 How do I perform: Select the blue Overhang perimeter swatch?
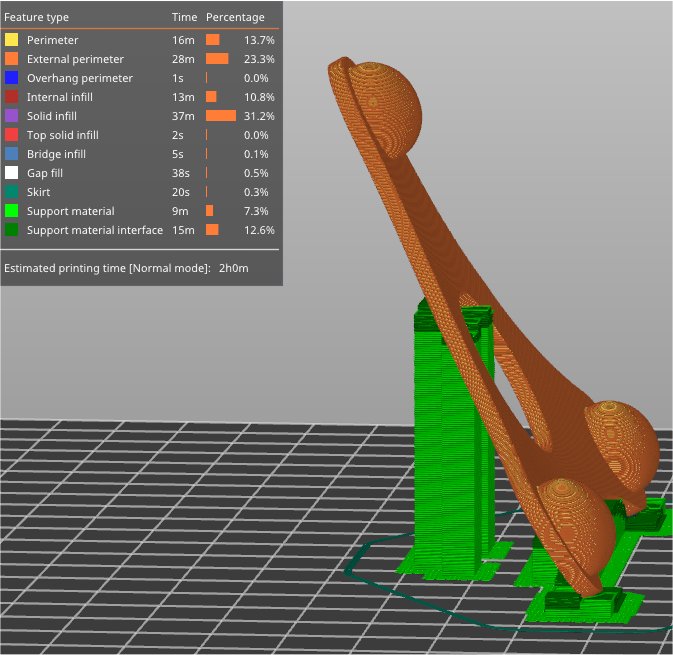click(x=11, y=78)
